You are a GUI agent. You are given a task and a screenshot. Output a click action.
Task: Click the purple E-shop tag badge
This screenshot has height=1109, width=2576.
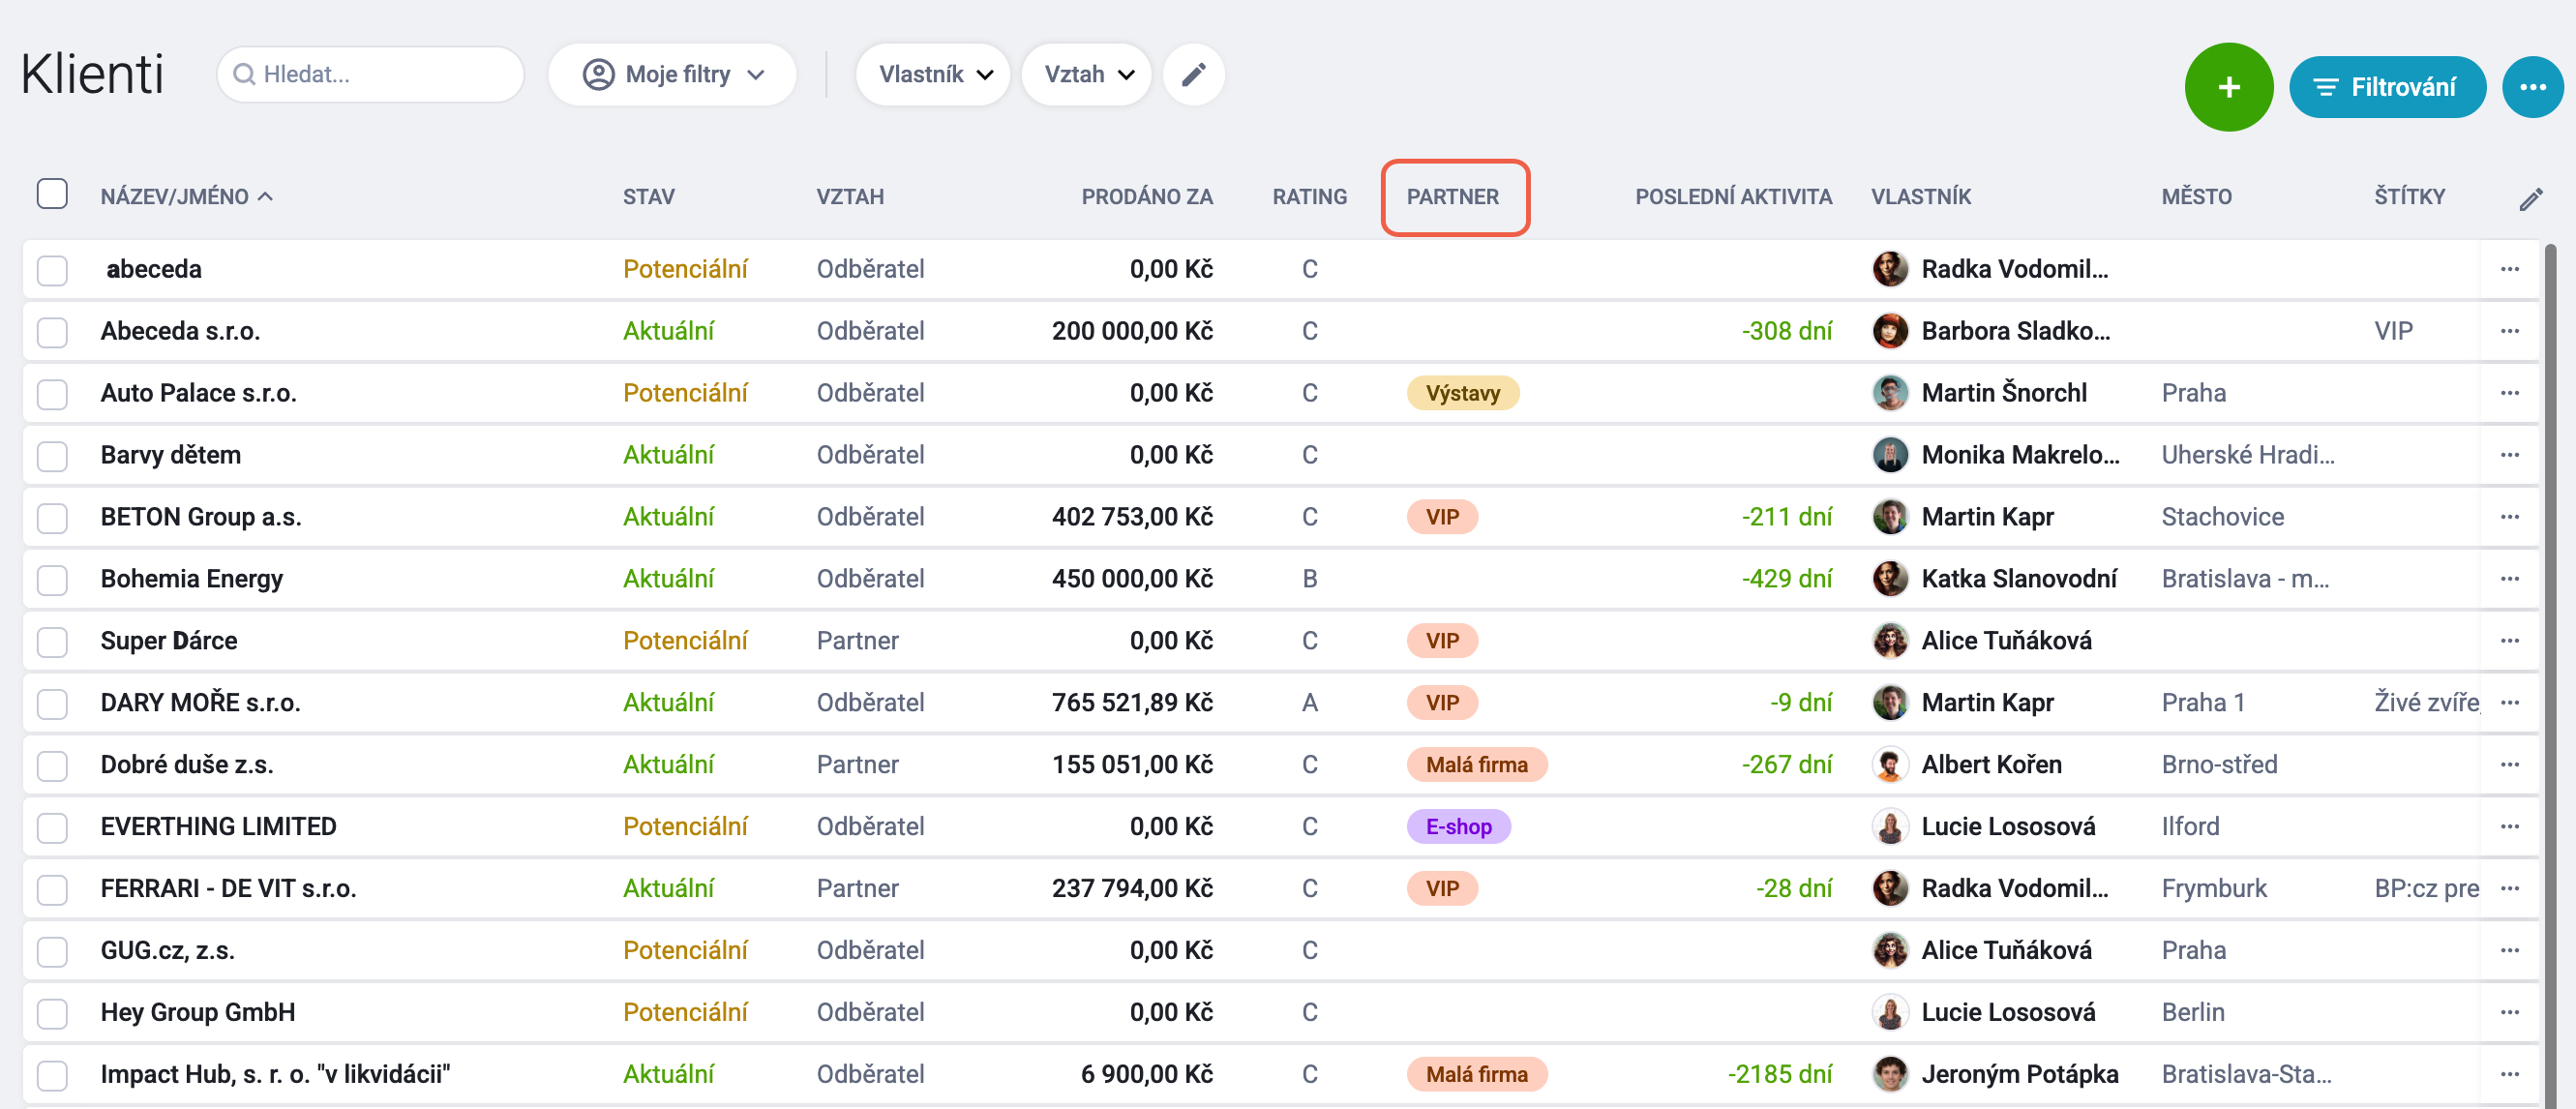tap(1457, 827)
